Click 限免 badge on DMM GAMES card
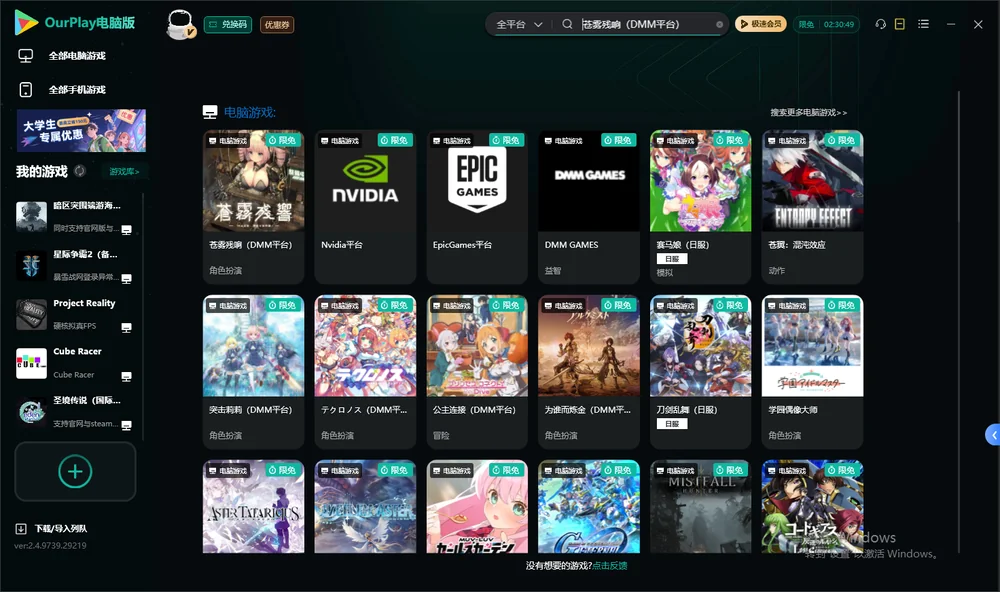 click(619, 140)
